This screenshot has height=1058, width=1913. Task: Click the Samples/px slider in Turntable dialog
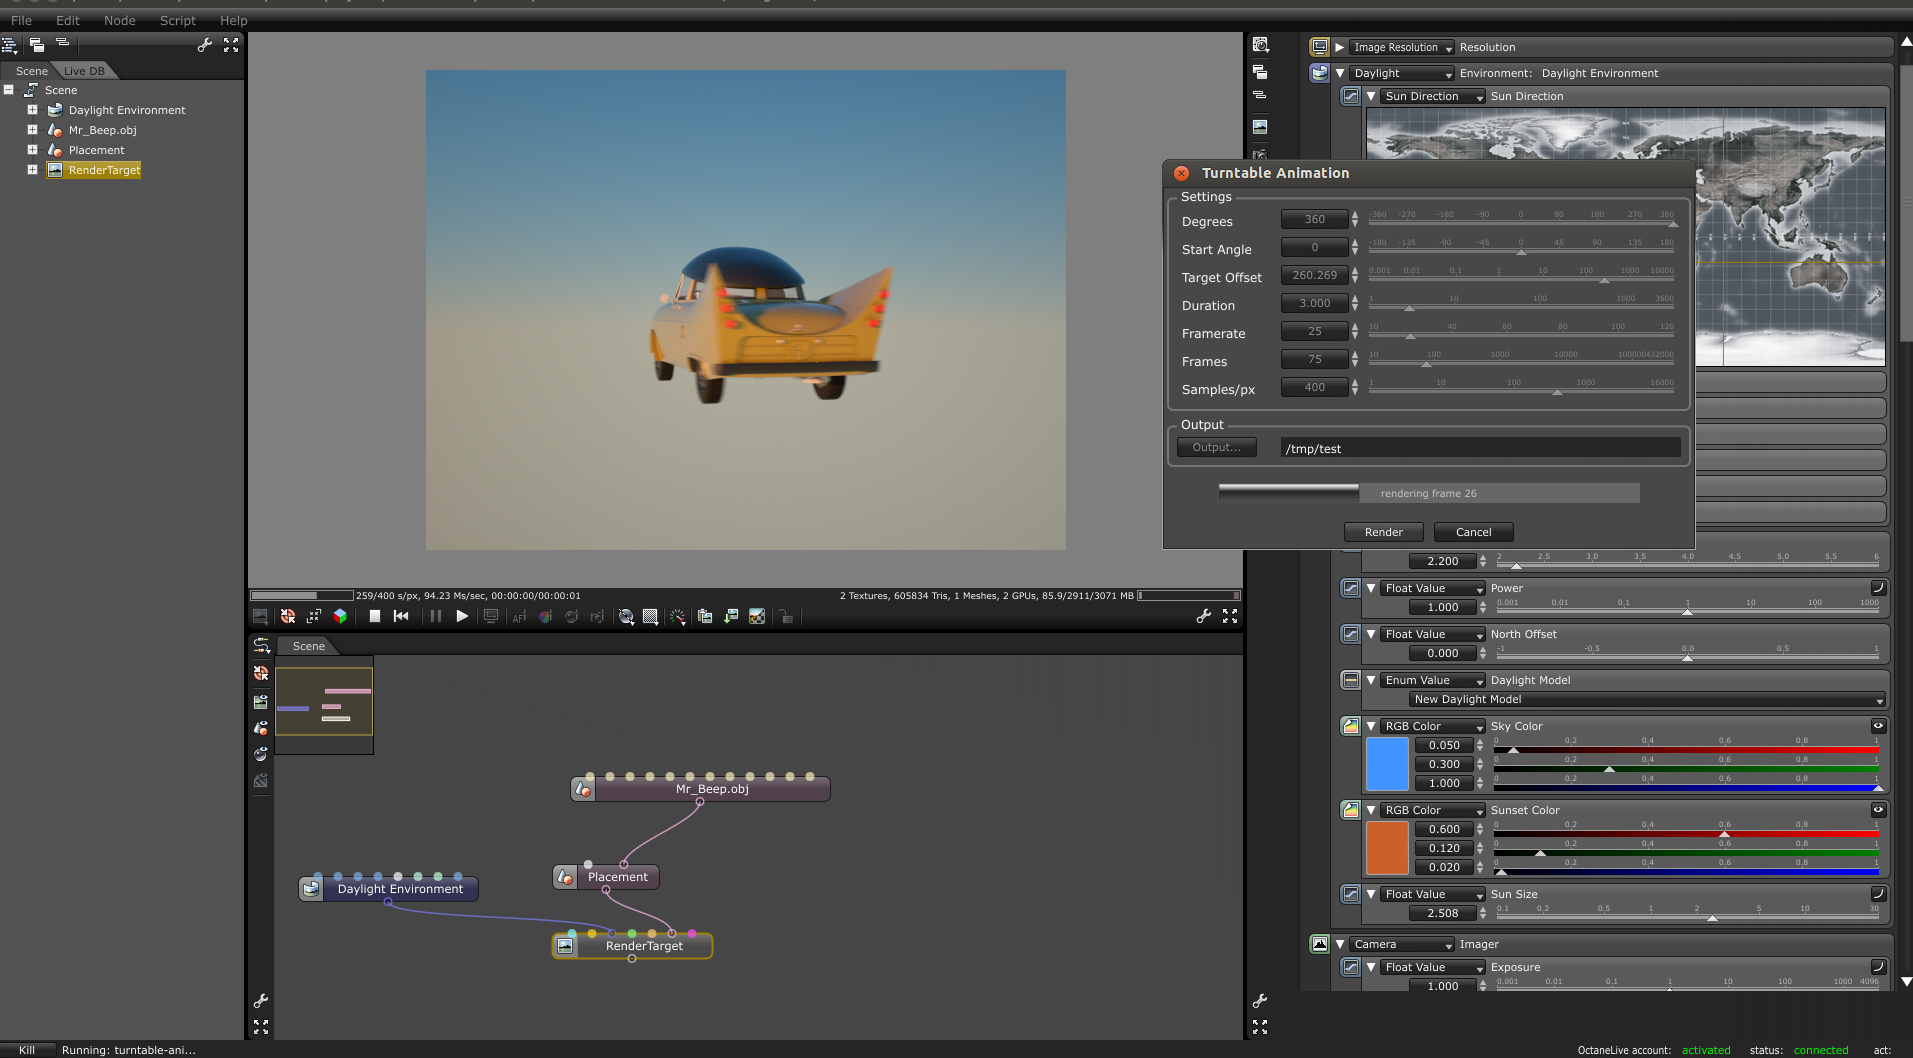1521,388
